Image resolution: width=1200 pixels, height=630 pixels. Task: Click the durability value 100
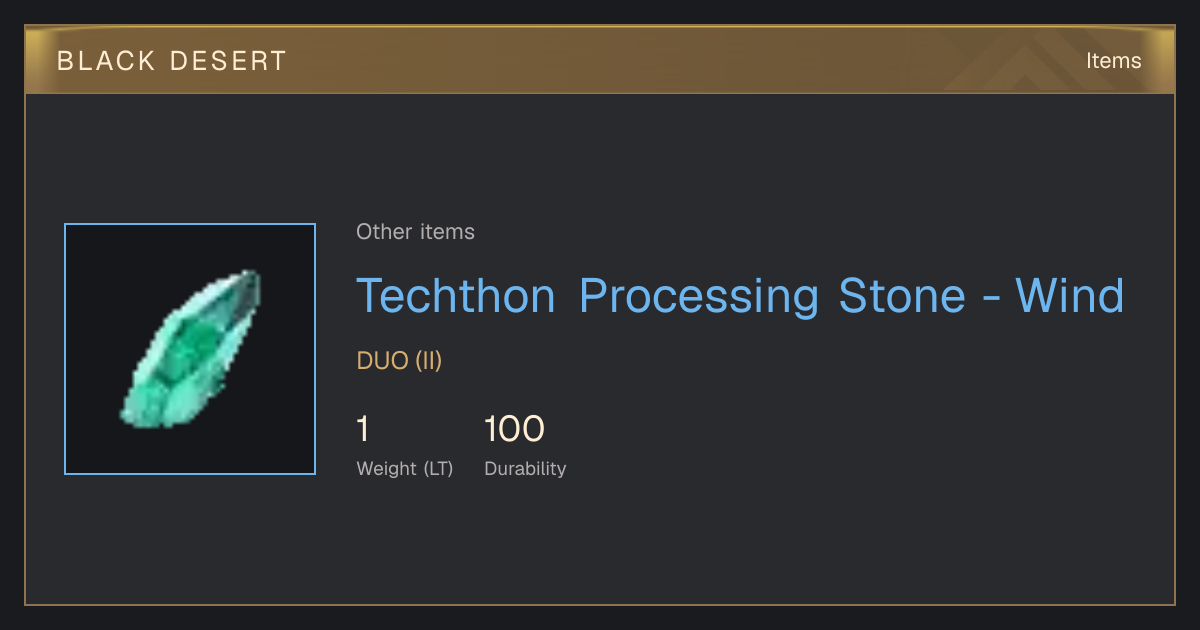click(x=514, y=430)
